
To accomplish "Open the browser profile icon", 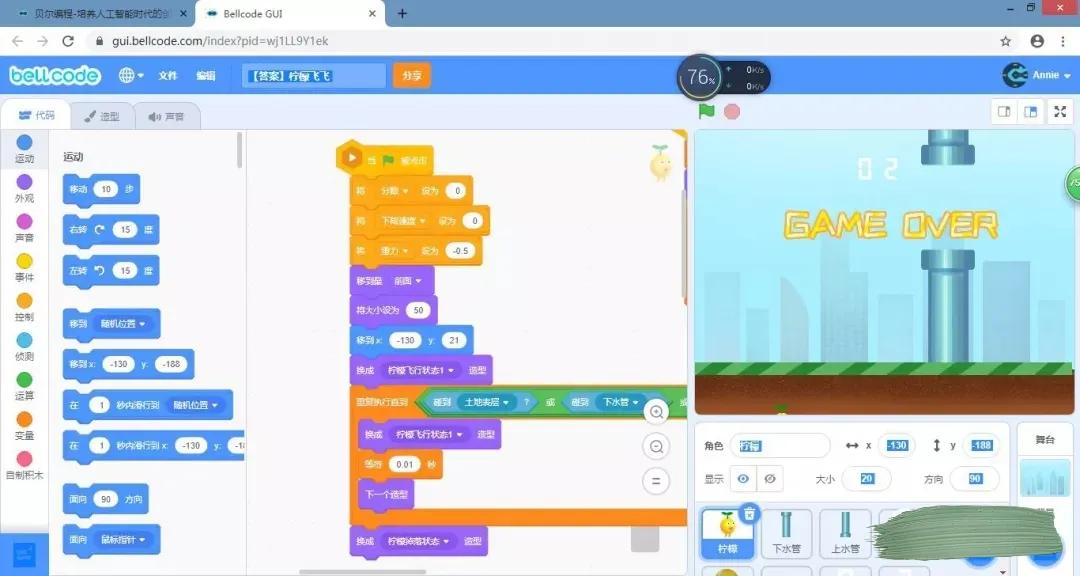I will (x=1037, y=41).
